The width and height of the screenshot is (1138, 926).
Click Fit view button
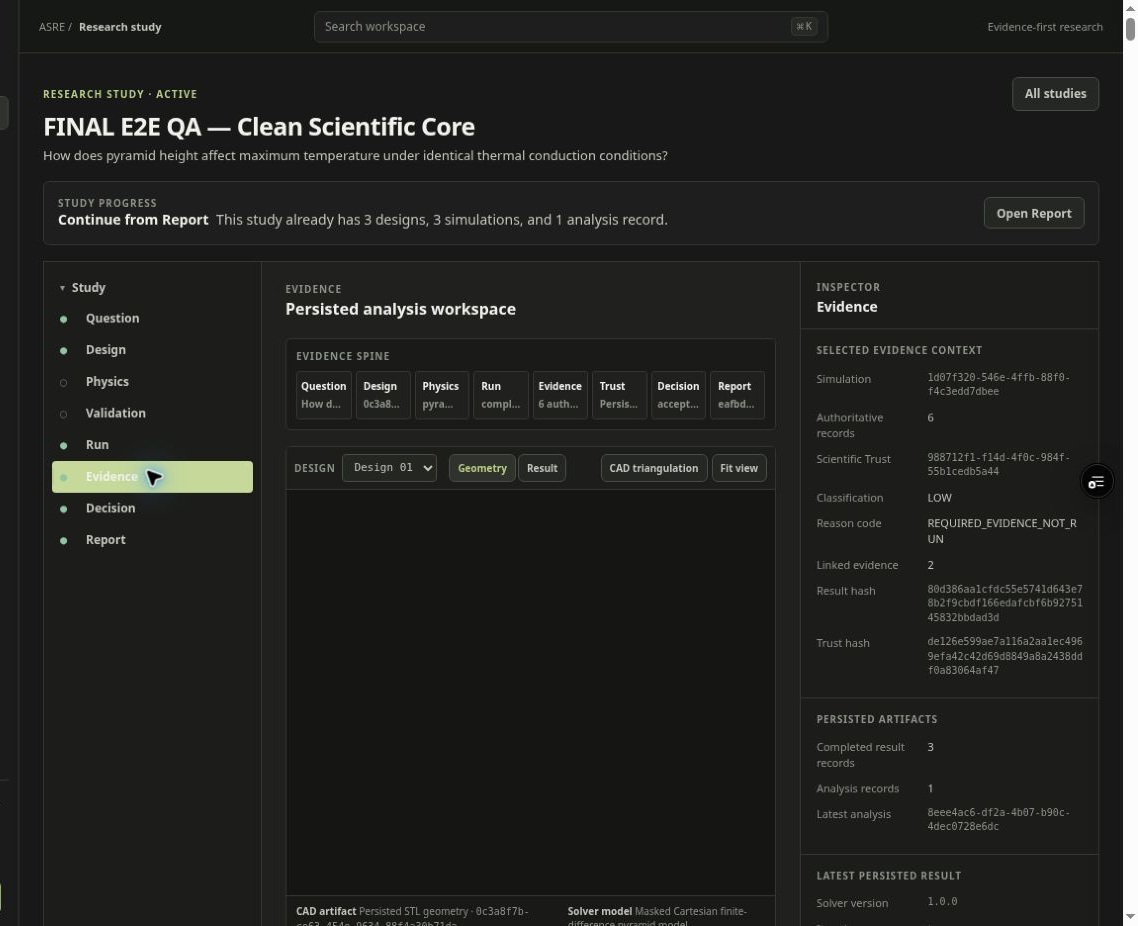(x=738, y=468)
